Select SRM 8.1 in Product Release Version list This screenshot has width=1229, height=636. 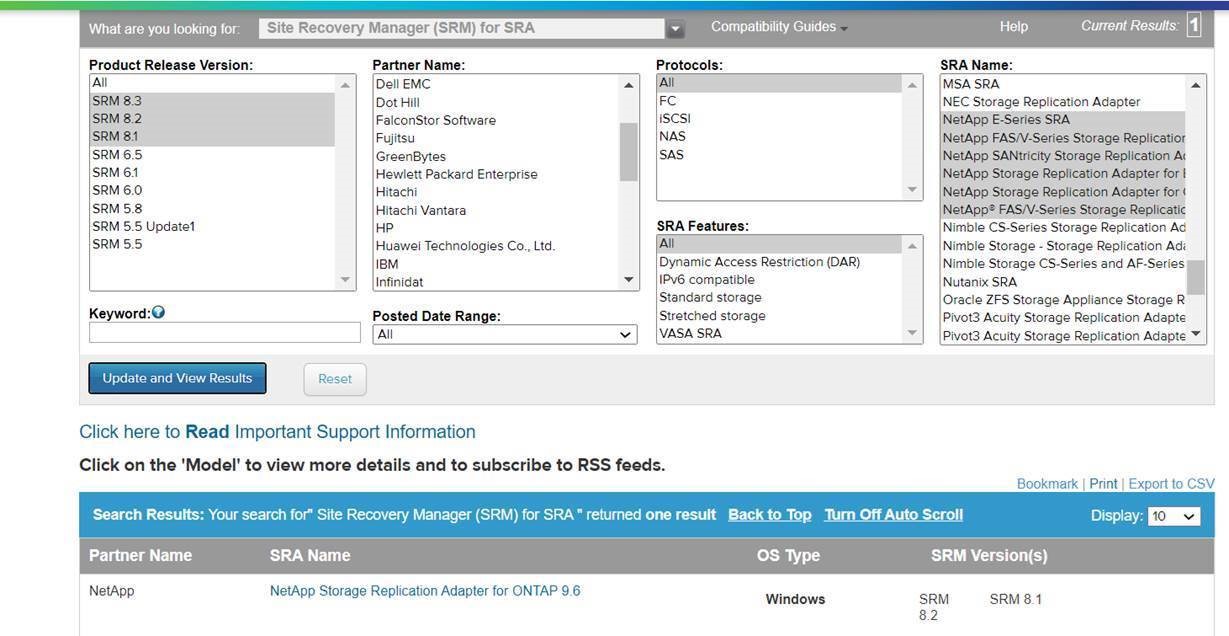(213, 137)
